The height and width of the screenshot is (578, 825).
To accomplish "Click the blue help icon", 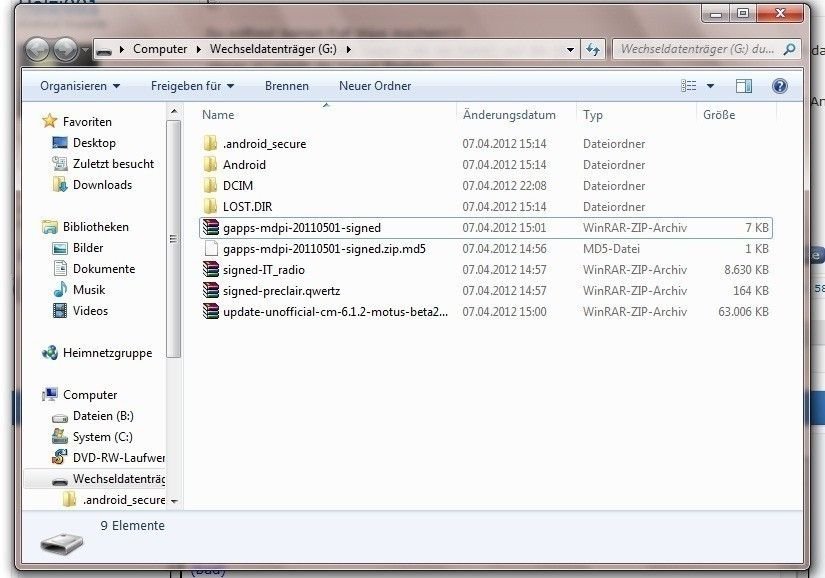I will [779, 86].
